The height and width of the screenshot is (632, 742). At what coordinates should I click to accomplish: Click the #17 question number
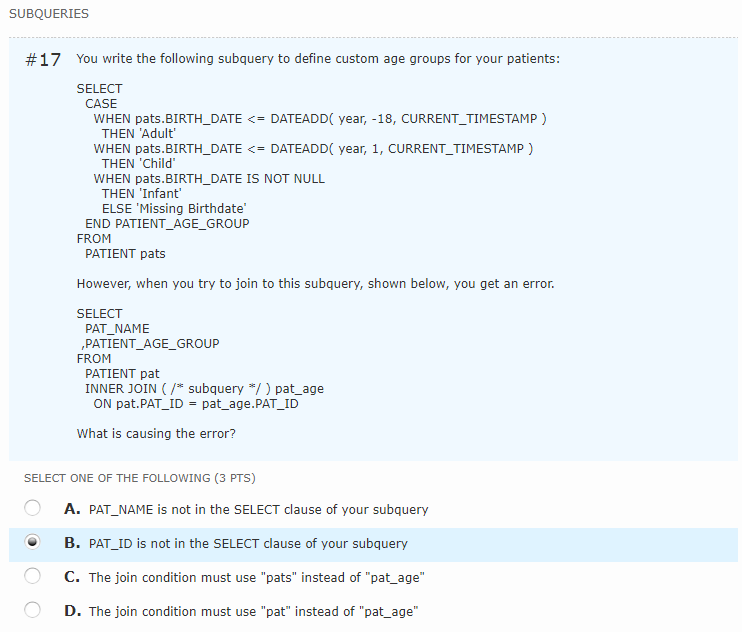pos(43,60)
